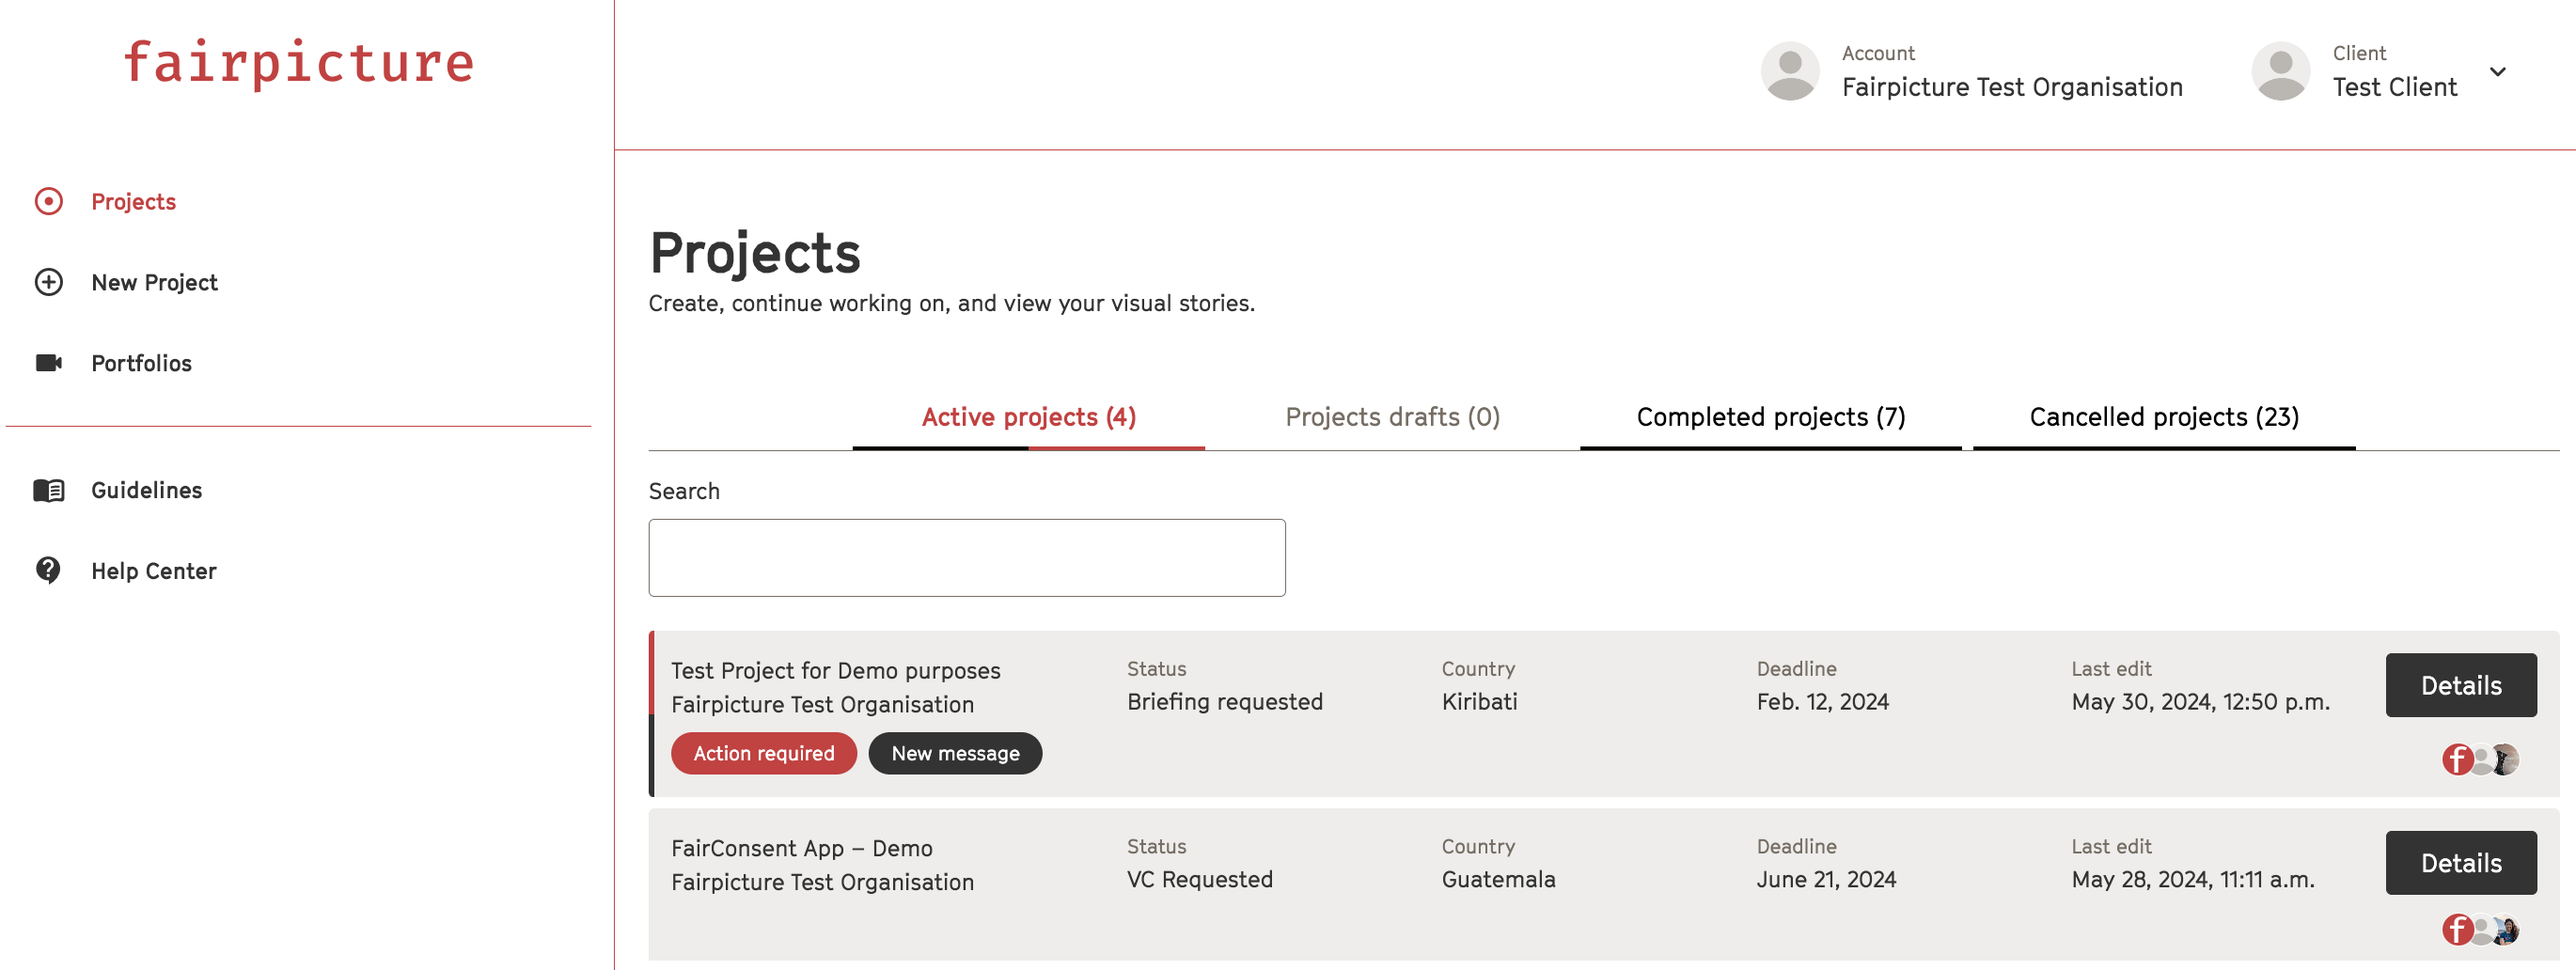This screenshot has width=2576, height=970.
Task: Click the Account avatar icon
Action: pos(1790,71)
